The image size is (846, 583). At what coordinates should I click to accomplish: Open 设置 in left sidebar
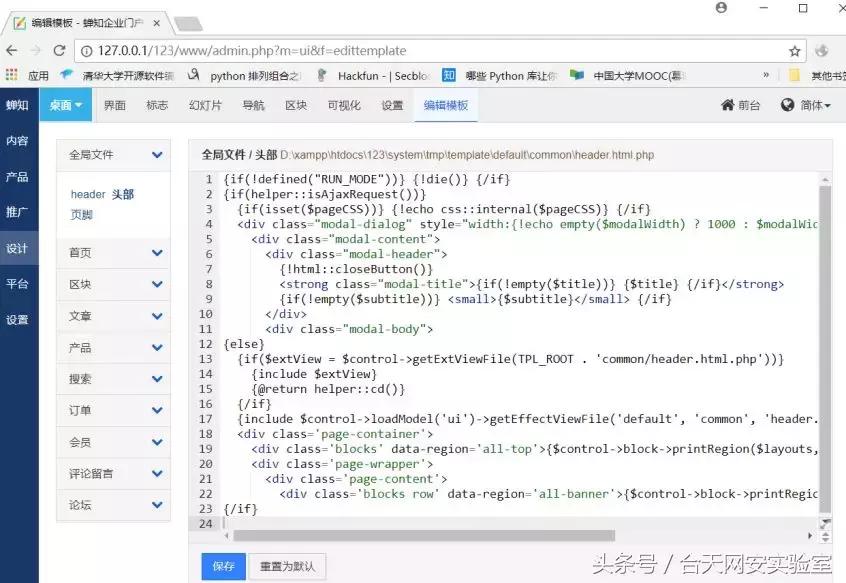coord(18,319)
